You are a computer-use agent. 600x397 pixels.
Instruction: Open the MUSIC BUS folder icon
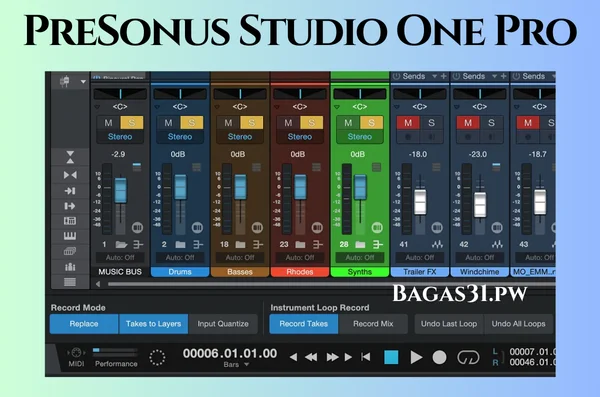click(x=121, y=244)
